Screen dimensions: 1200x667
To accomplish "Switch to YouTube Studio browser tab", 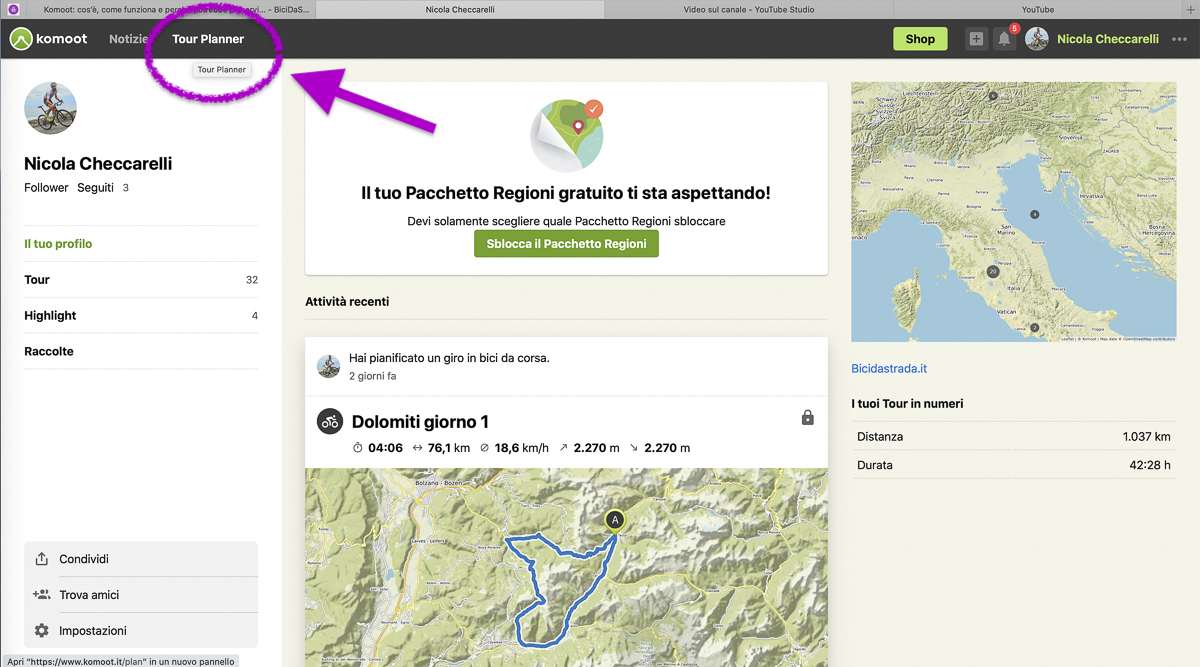I will click(748, 9).
